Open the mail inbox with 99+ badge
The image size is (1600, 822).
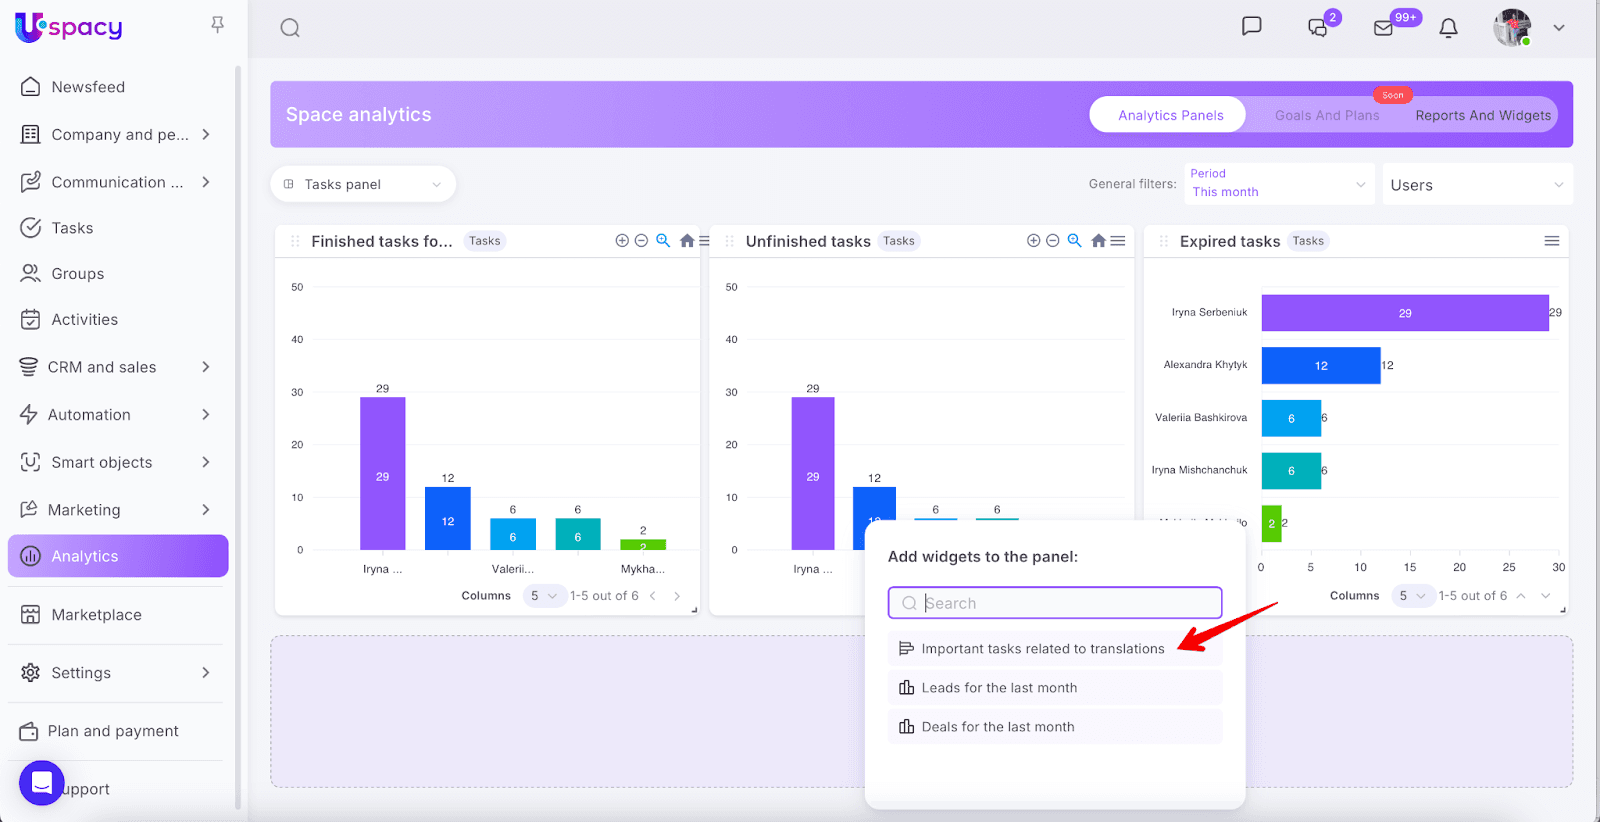tap(1384, 28)
